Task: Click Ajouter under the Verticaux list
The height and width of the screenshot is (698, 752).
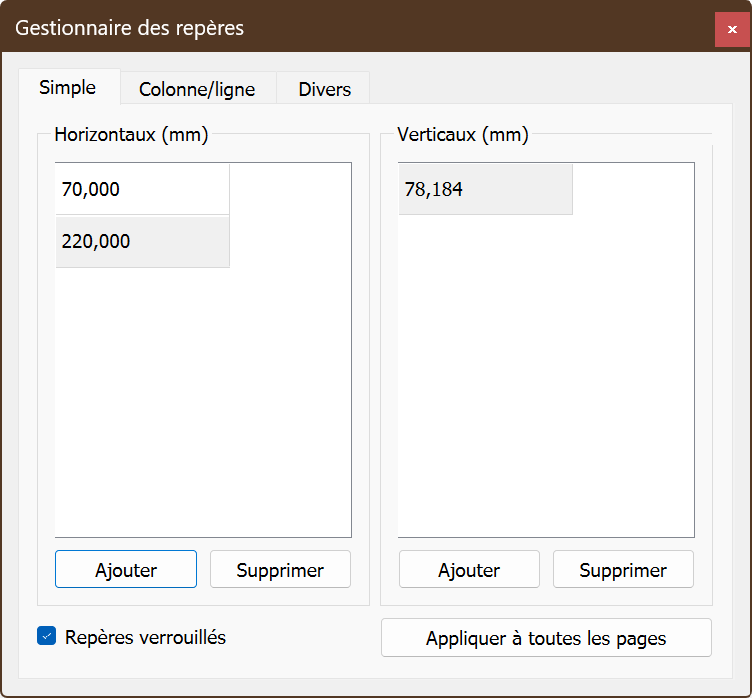Action: [x=469, y=570]
